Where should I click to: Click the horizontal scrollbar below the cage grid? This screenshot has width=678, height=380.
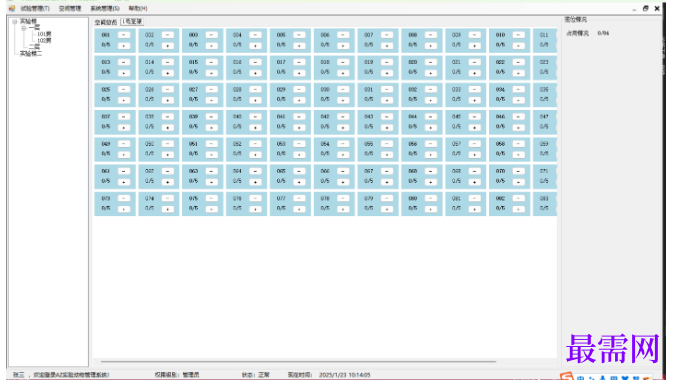(x=298, y=361)
